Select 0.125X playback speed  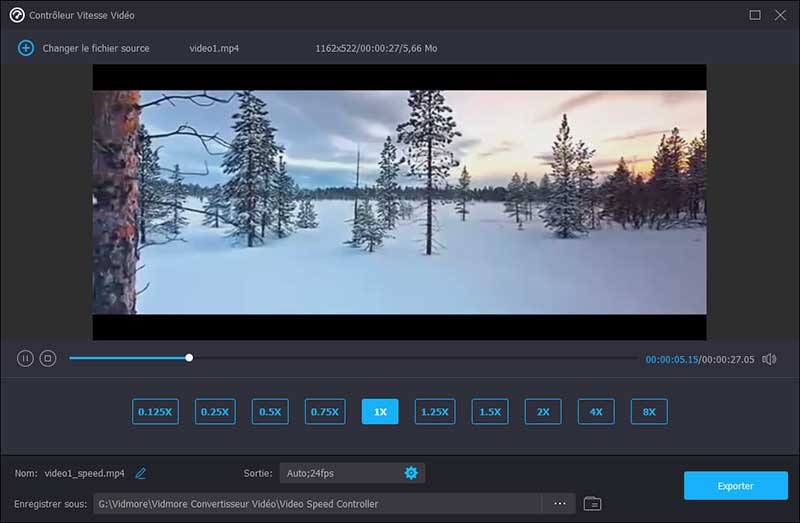pyautogui.click(x=155, y=411)
